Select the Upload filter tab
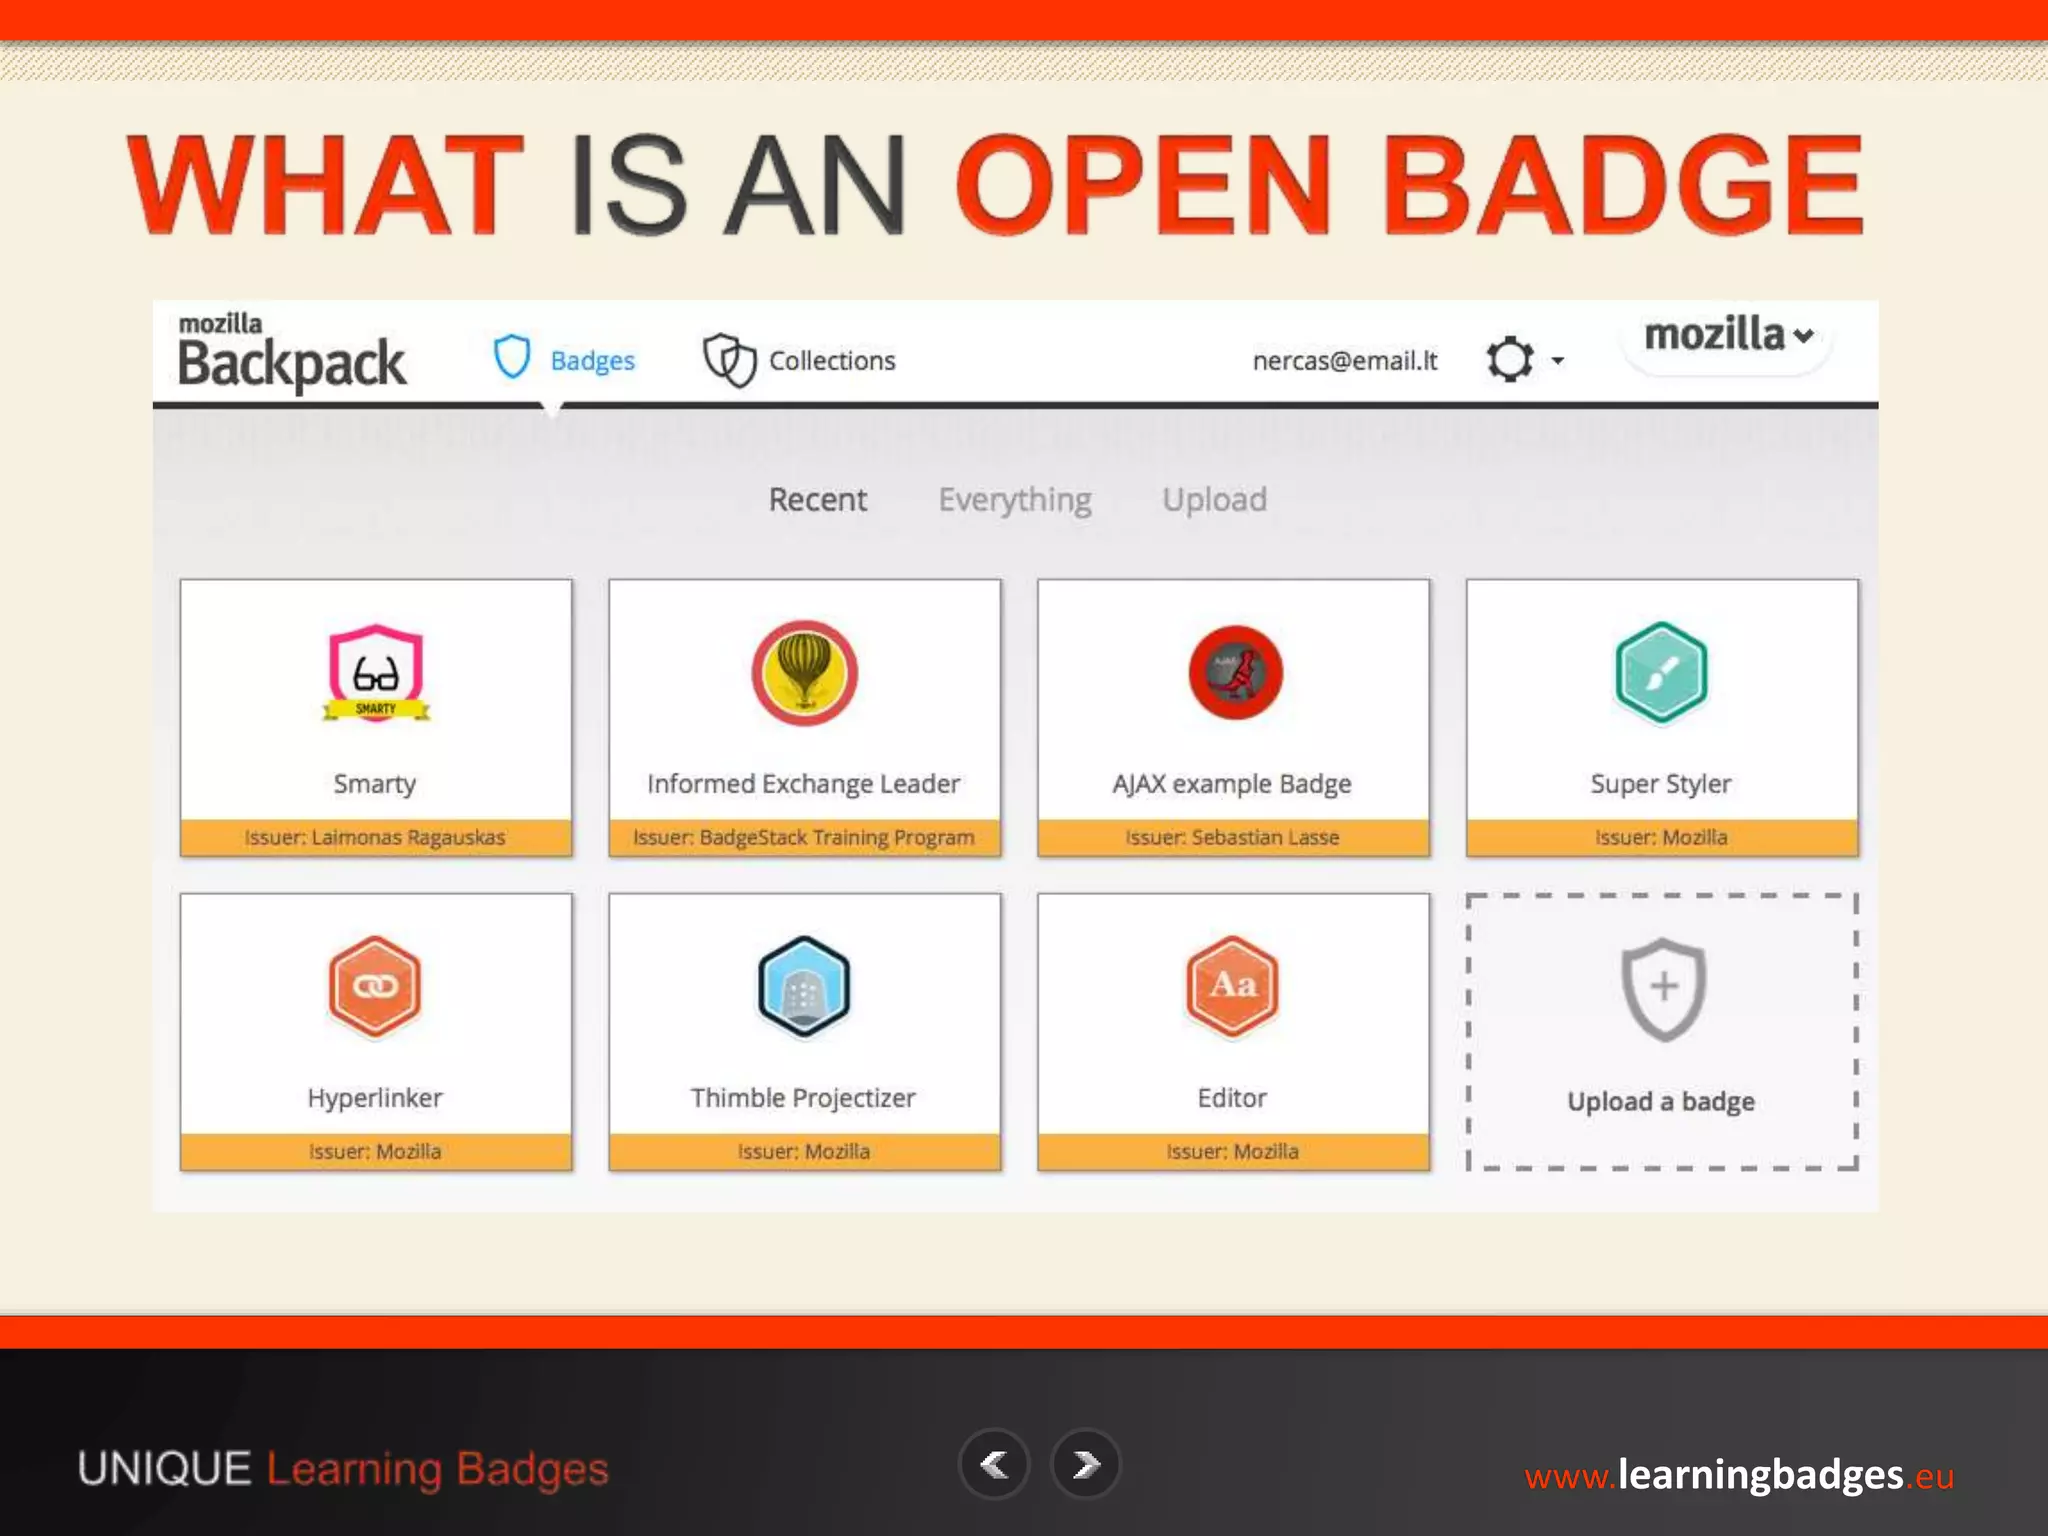2048x1536 pixels. 1214,499
